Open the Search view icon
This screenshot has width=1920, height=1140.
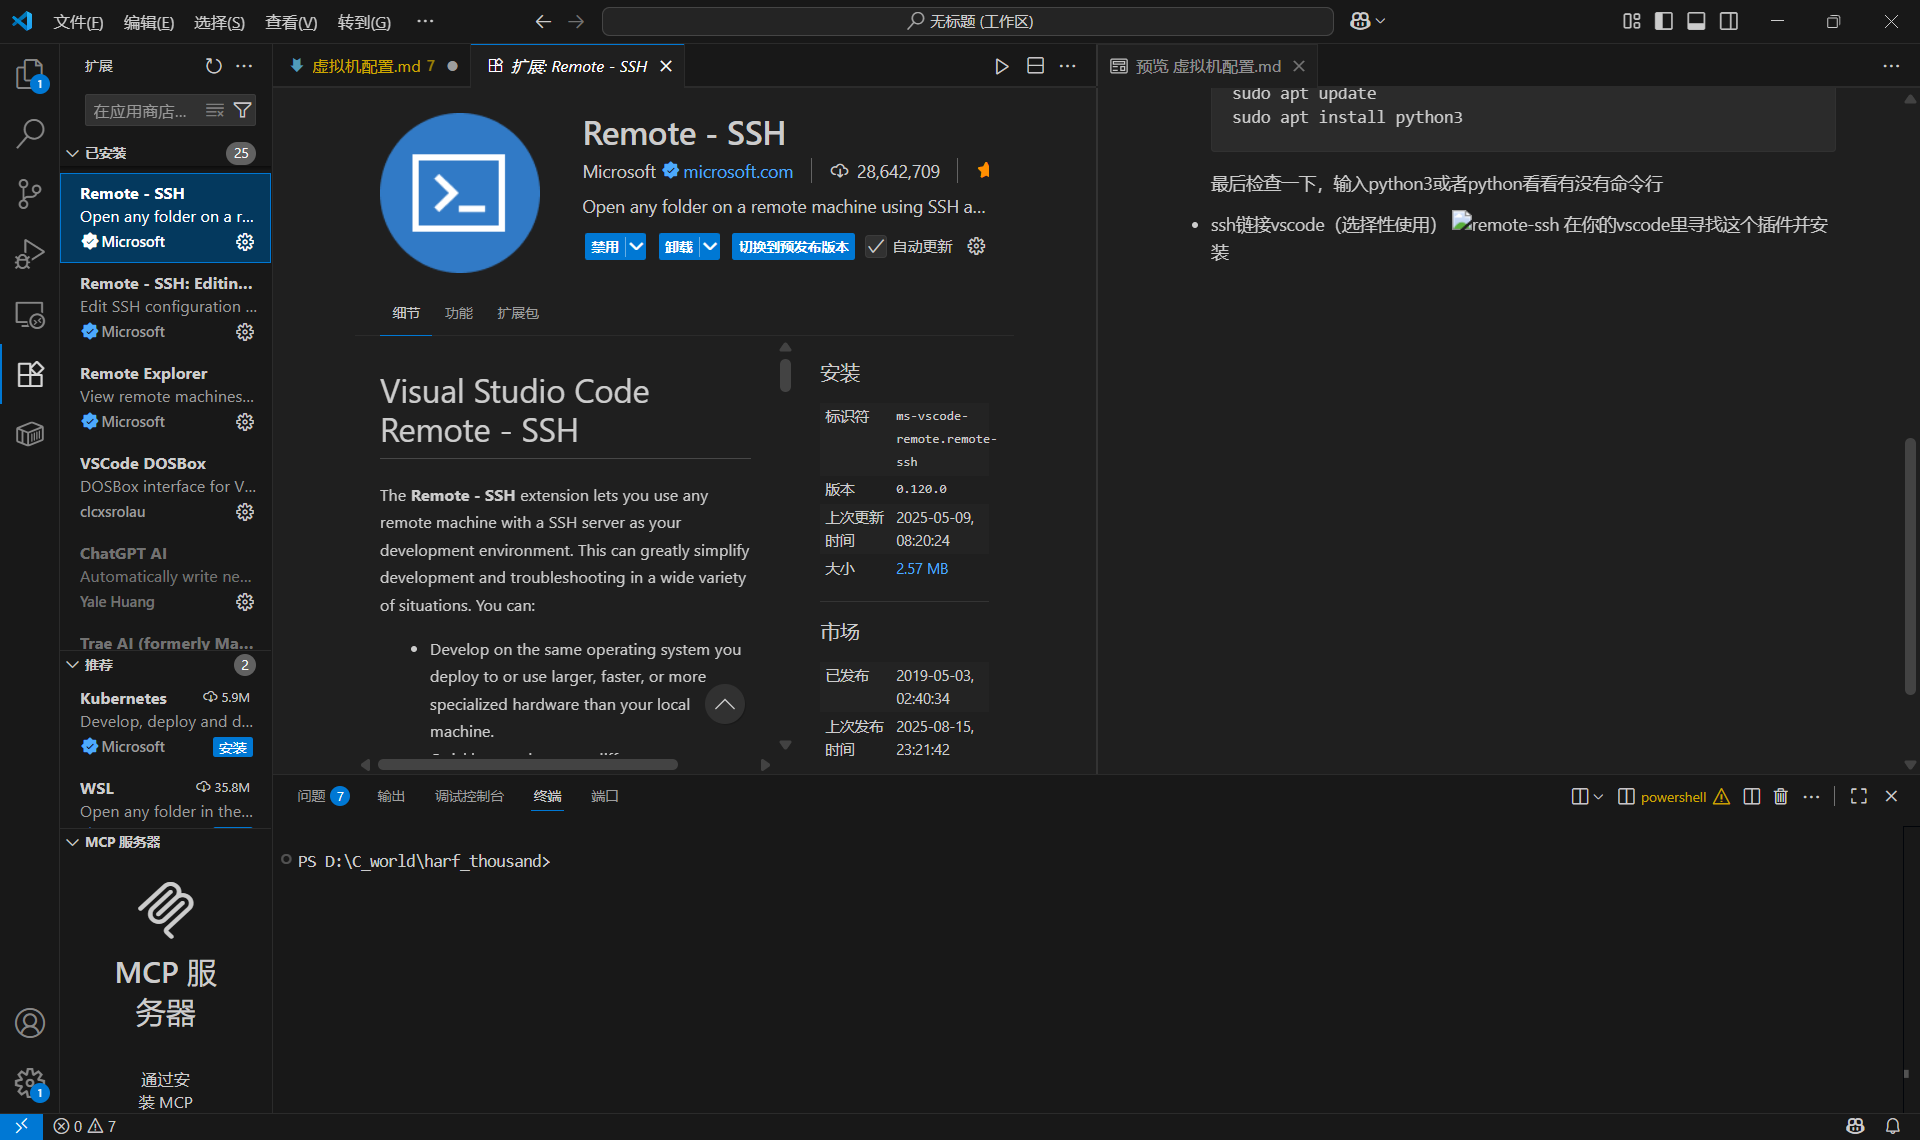(30, 133)
